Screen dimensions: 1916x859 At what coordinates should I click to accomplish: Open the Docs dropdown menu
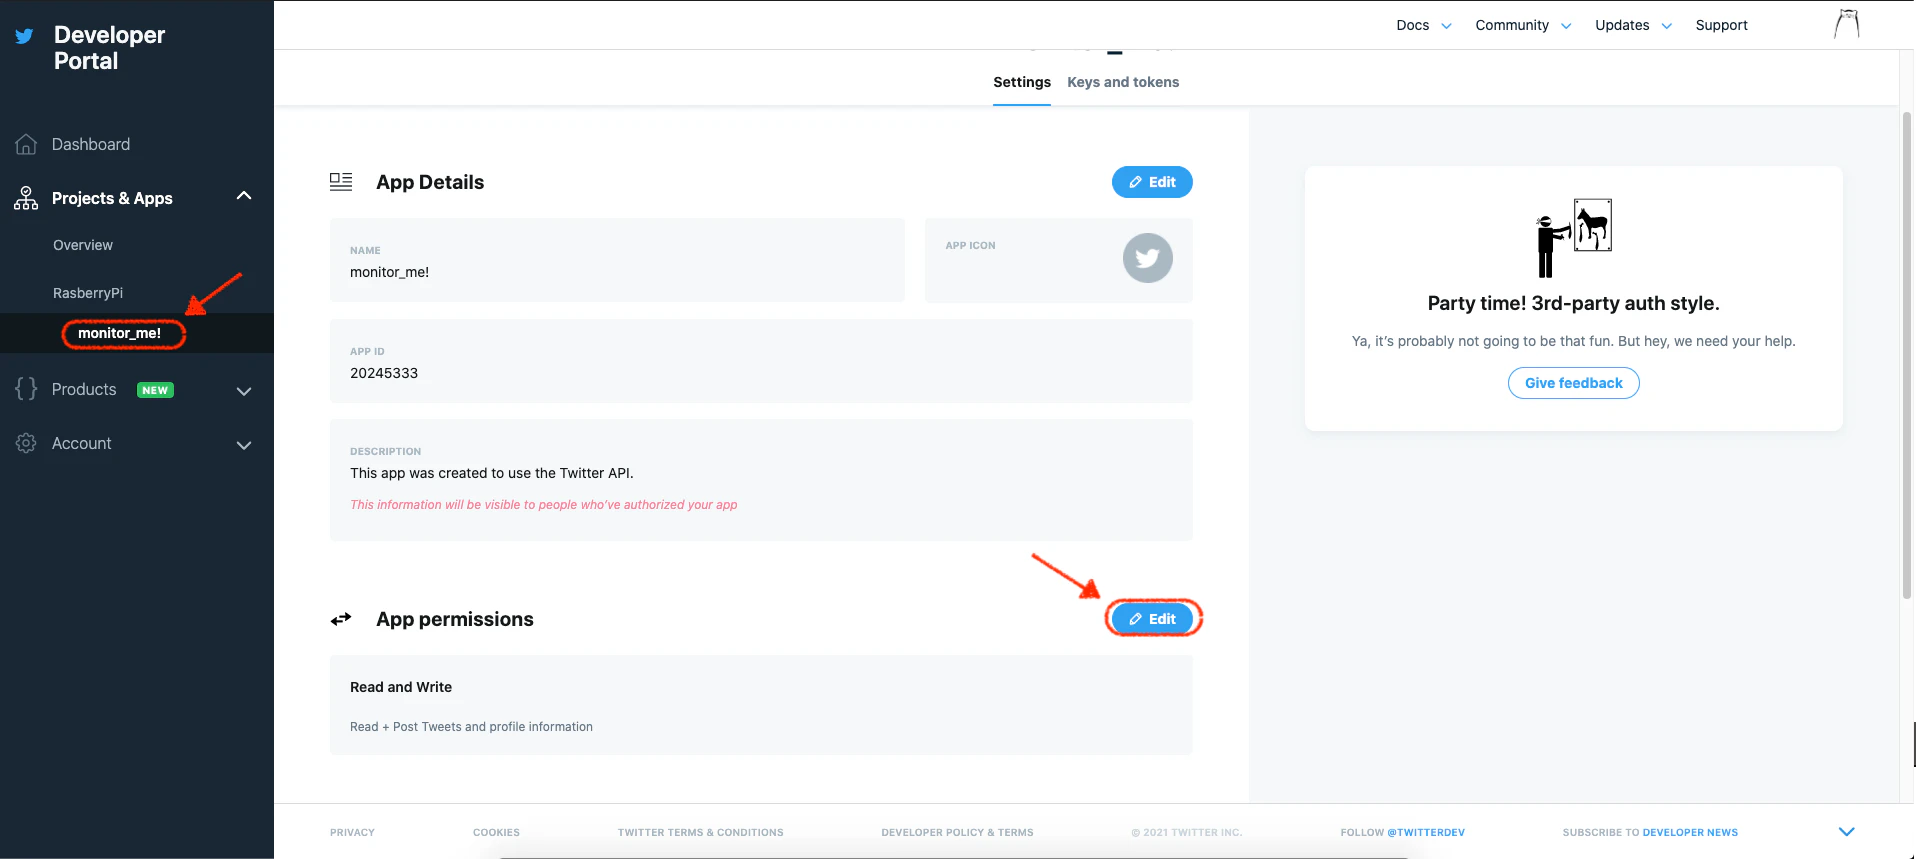coord(1423,25)
